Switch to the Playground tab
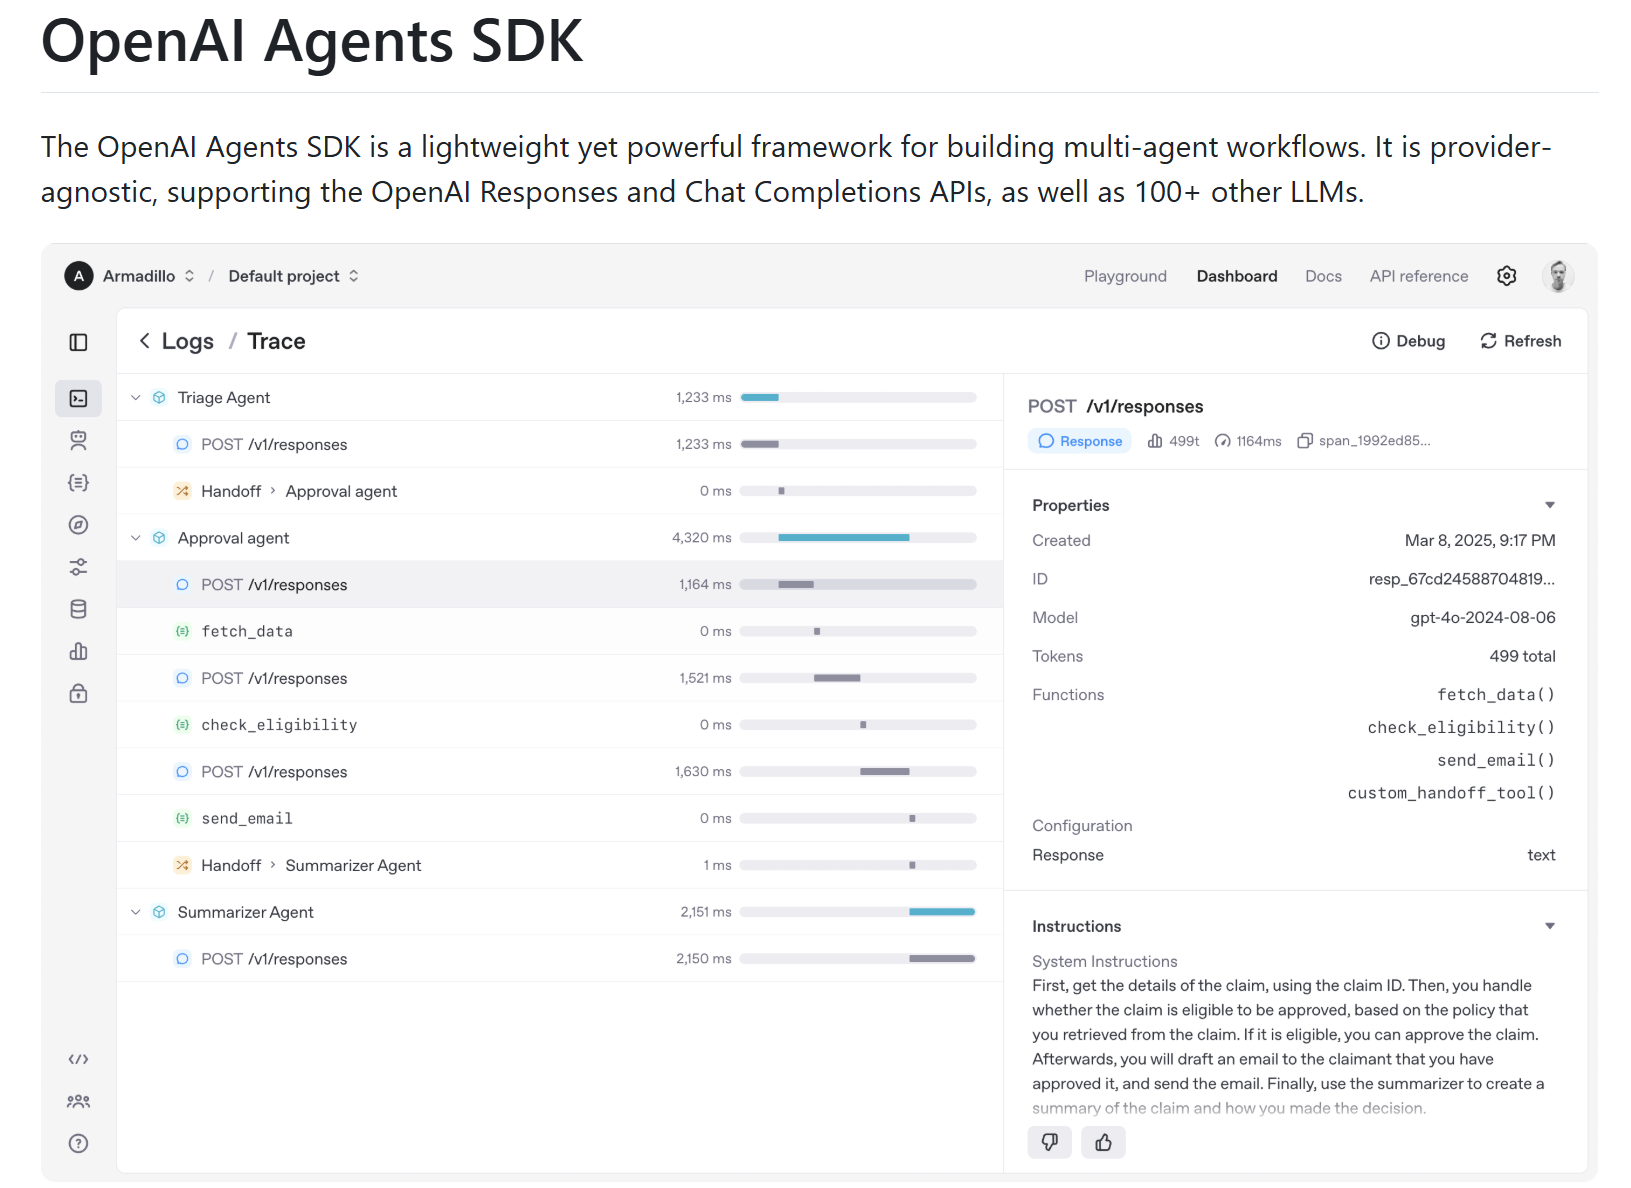Screen dimensions: 1631x1188 (x=1125, y=276)
